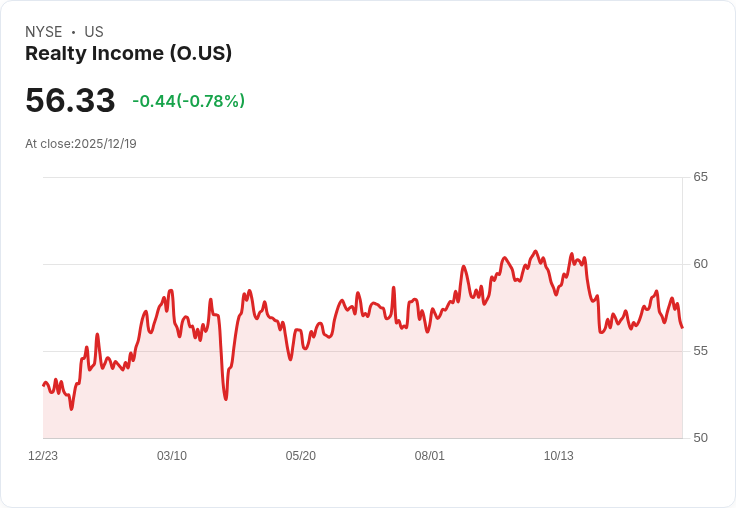Click the 10/13 date axis label
736x508 pixels.
(x=559, y=456)
